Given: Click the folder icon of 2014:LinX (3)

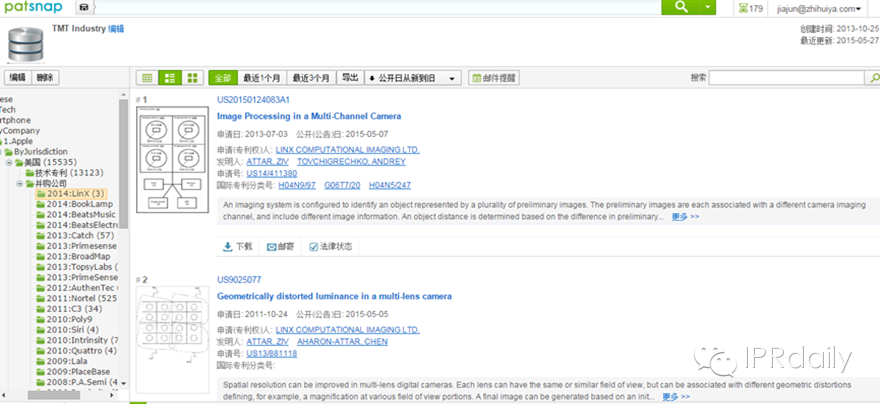Looking at the screenshot, I should 40,194.
